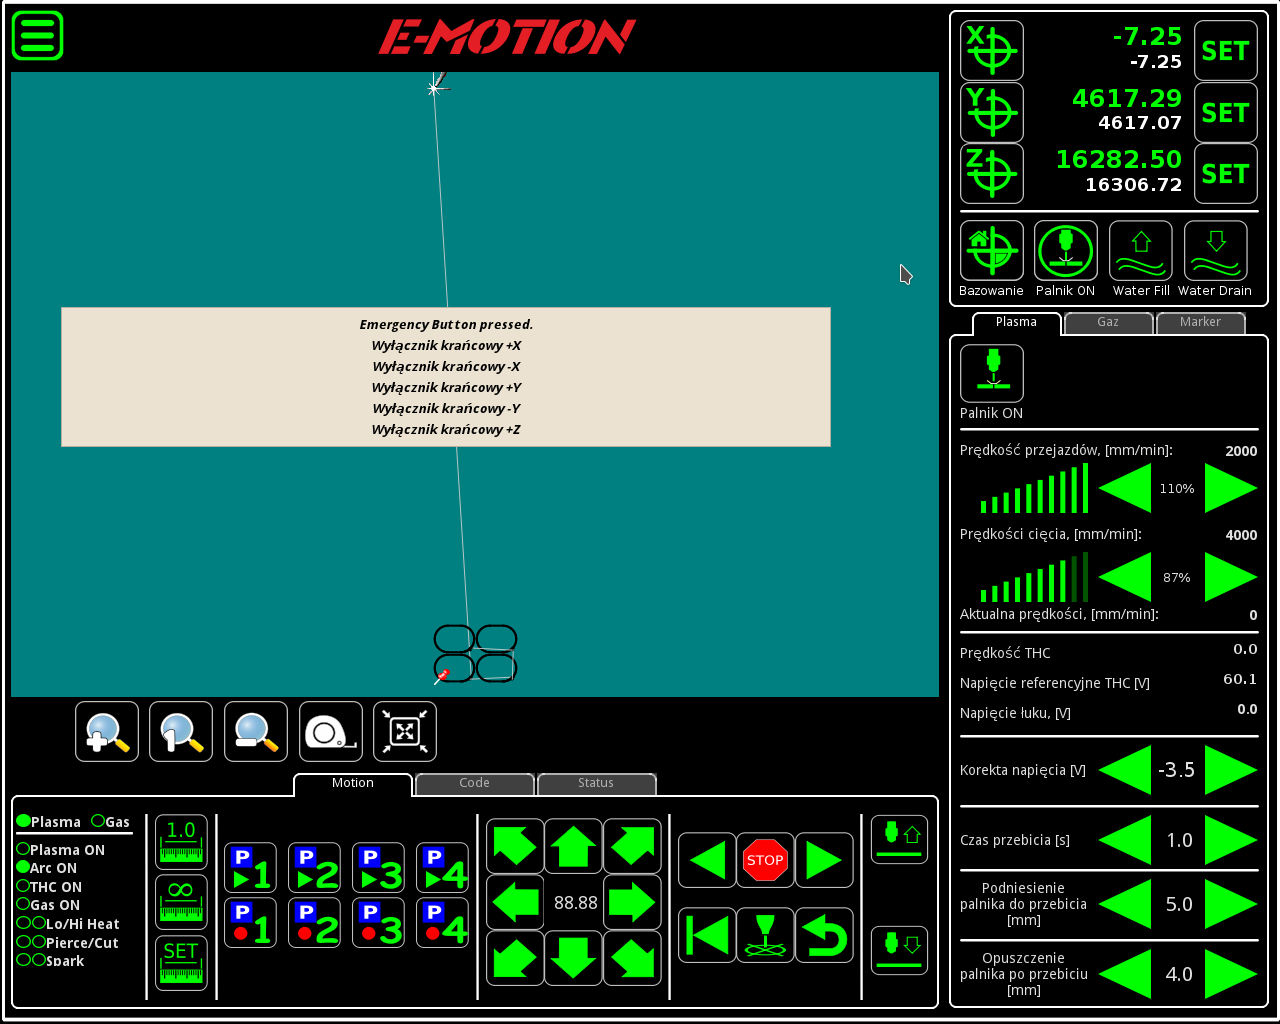Increase Korekta napięcia with right arrow
1280x1024 pixels.
(x=1230, y=770)
